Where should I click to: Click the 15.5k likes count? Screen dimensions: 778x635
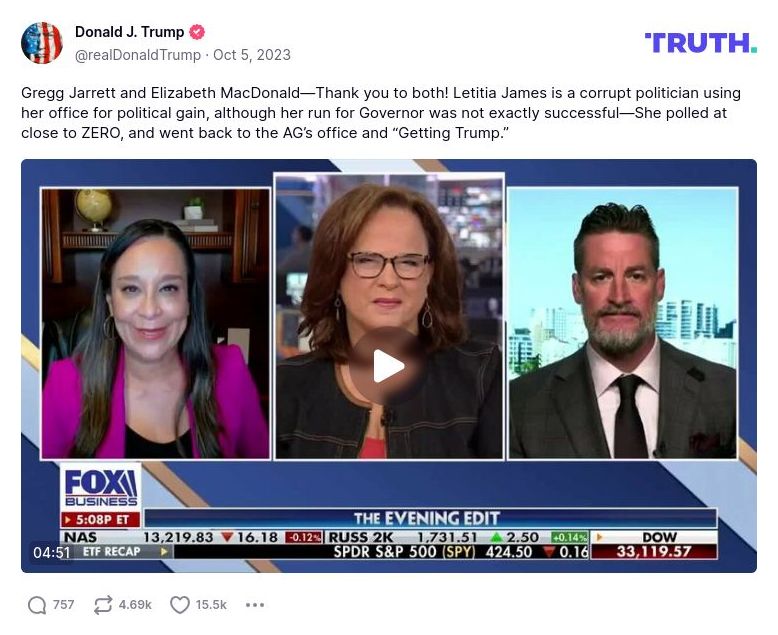click(x=211, y=605)
